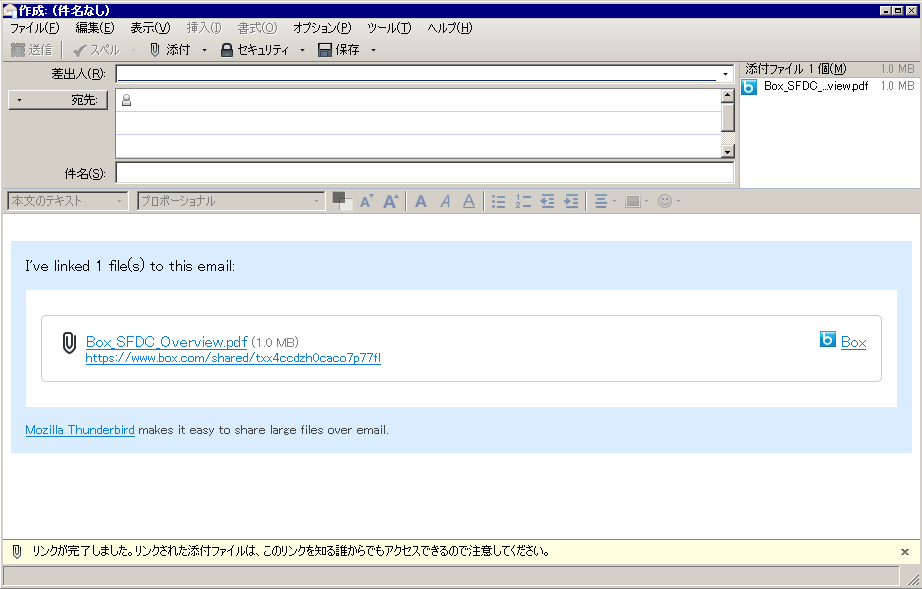
Task: Open the smiley emoticon picker
Action: [669, 201]
